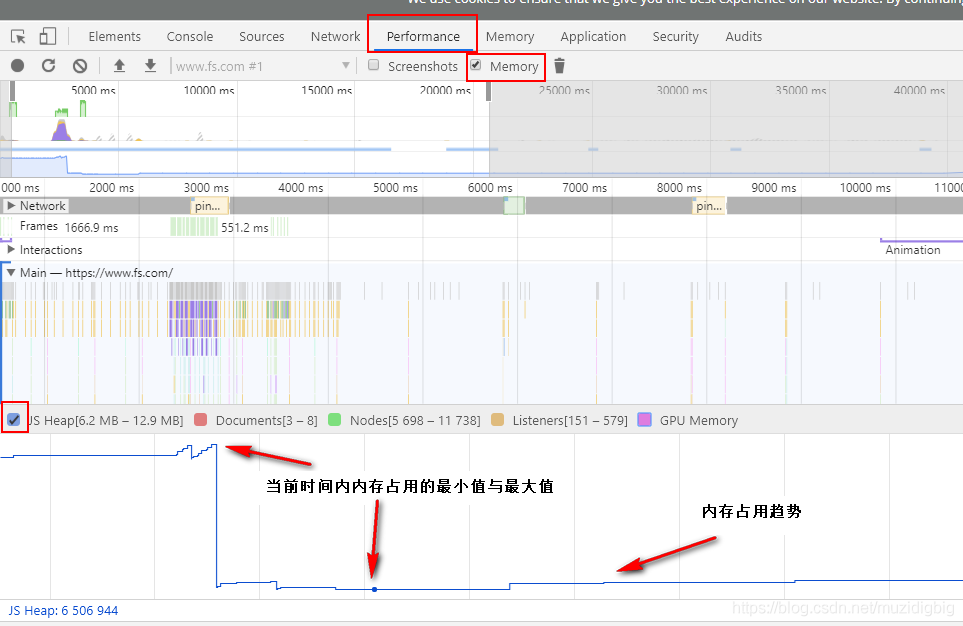Toggle the Documents red counter swatch
Image resolution: width=963 pixels, height=626 pixels.
click(x=200, y=420)
